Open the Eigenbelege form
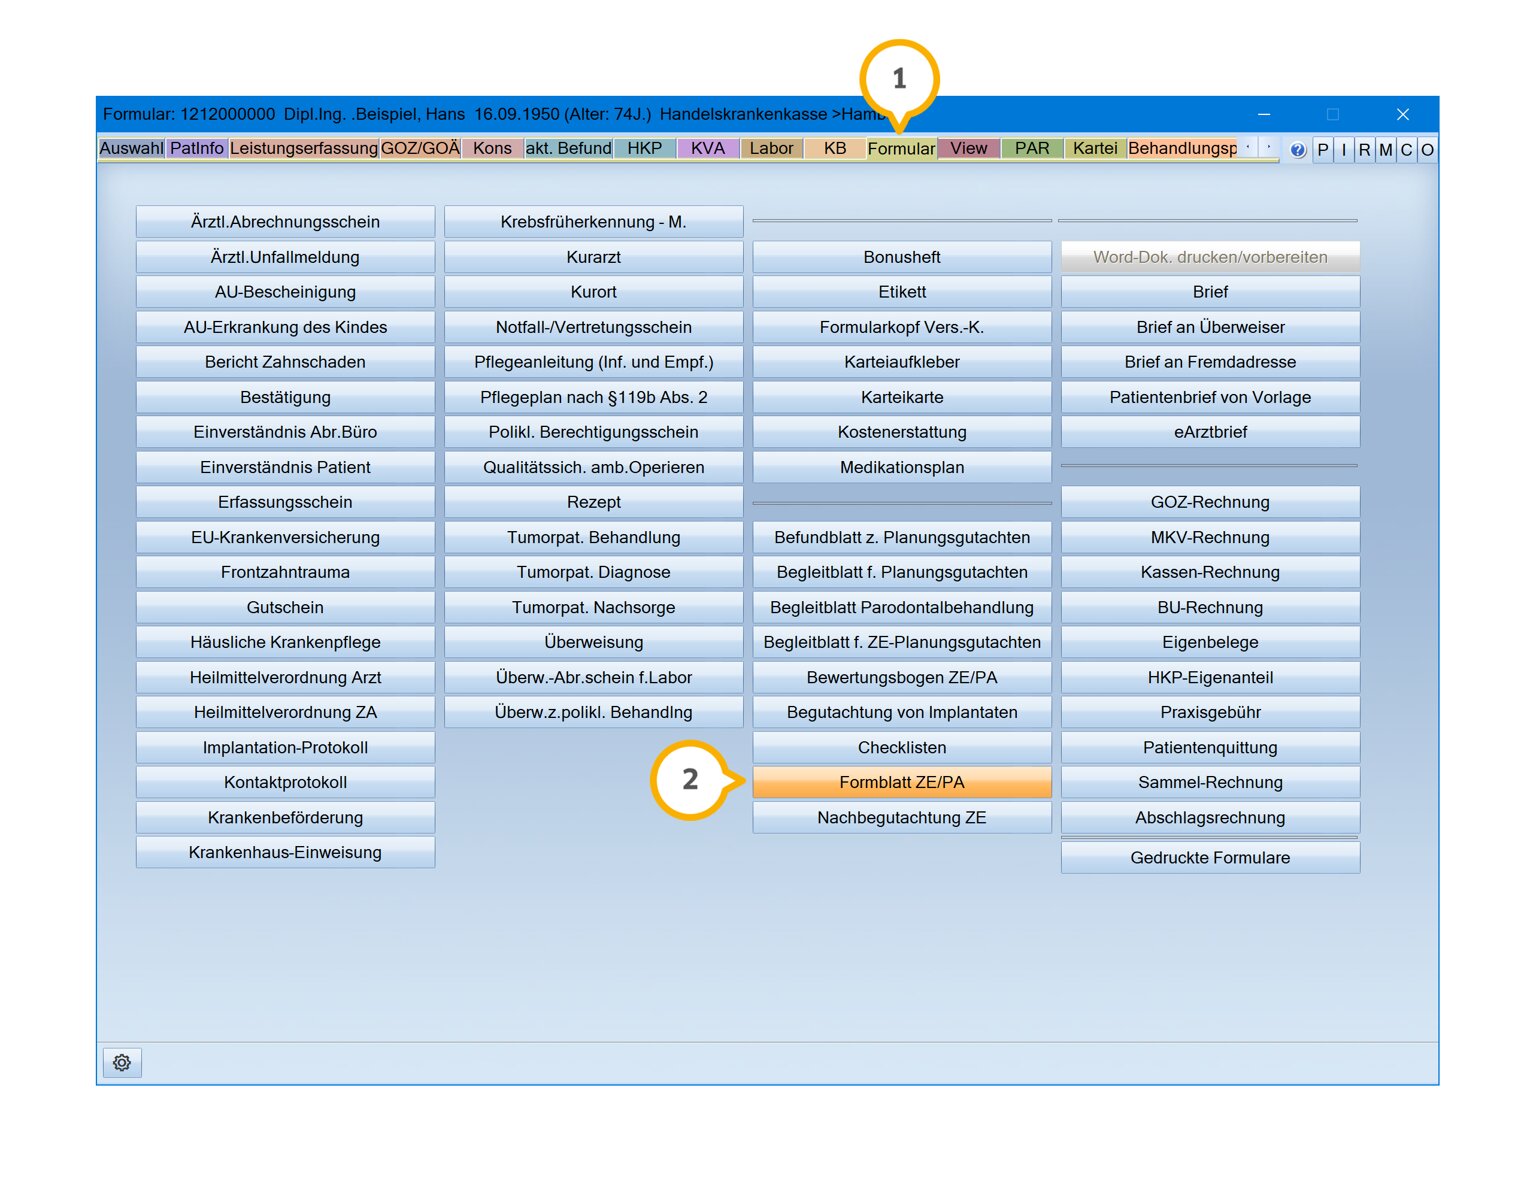The image size is (1536, 1182). point(1210,642)
